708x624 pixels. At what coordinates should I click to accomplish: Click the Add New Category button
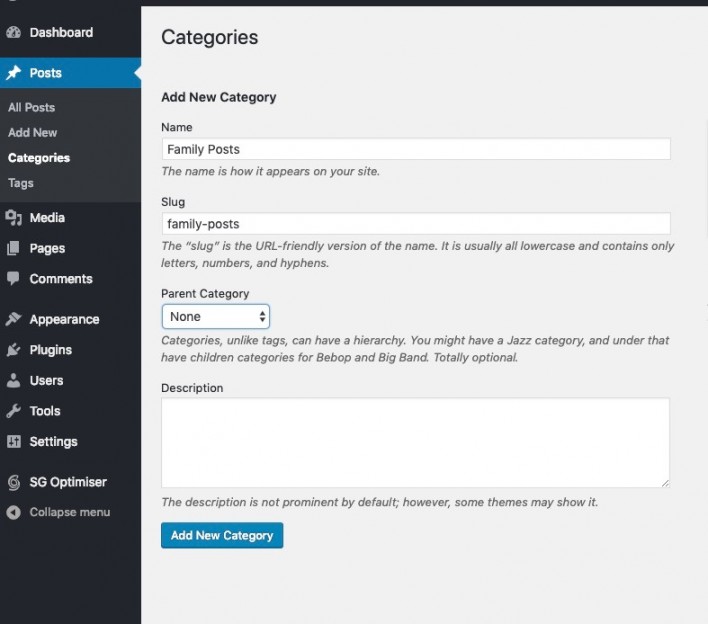tap(222, 536)
